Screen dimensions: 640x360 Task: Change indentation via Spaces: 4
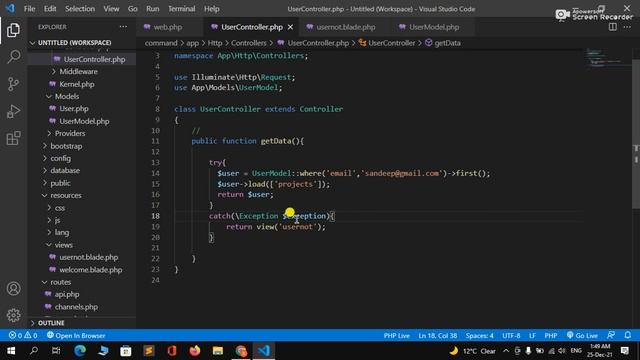pyautogui.click(x=480, y=336)
